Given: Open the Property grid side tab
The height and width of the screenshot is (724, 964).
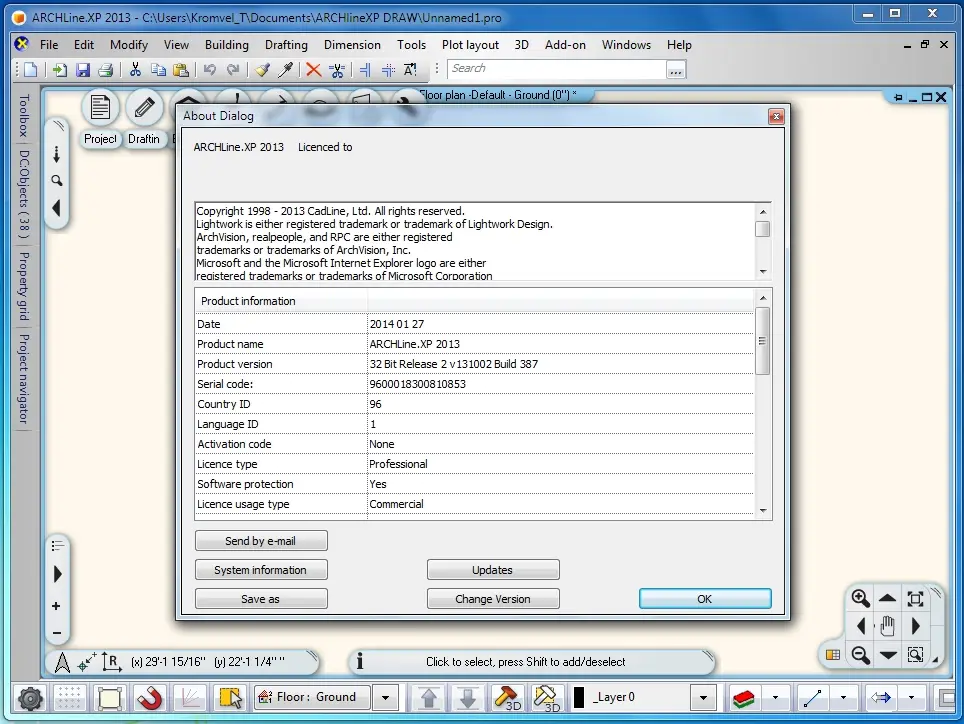Looking at the screenshot, I should click(23, 286).
